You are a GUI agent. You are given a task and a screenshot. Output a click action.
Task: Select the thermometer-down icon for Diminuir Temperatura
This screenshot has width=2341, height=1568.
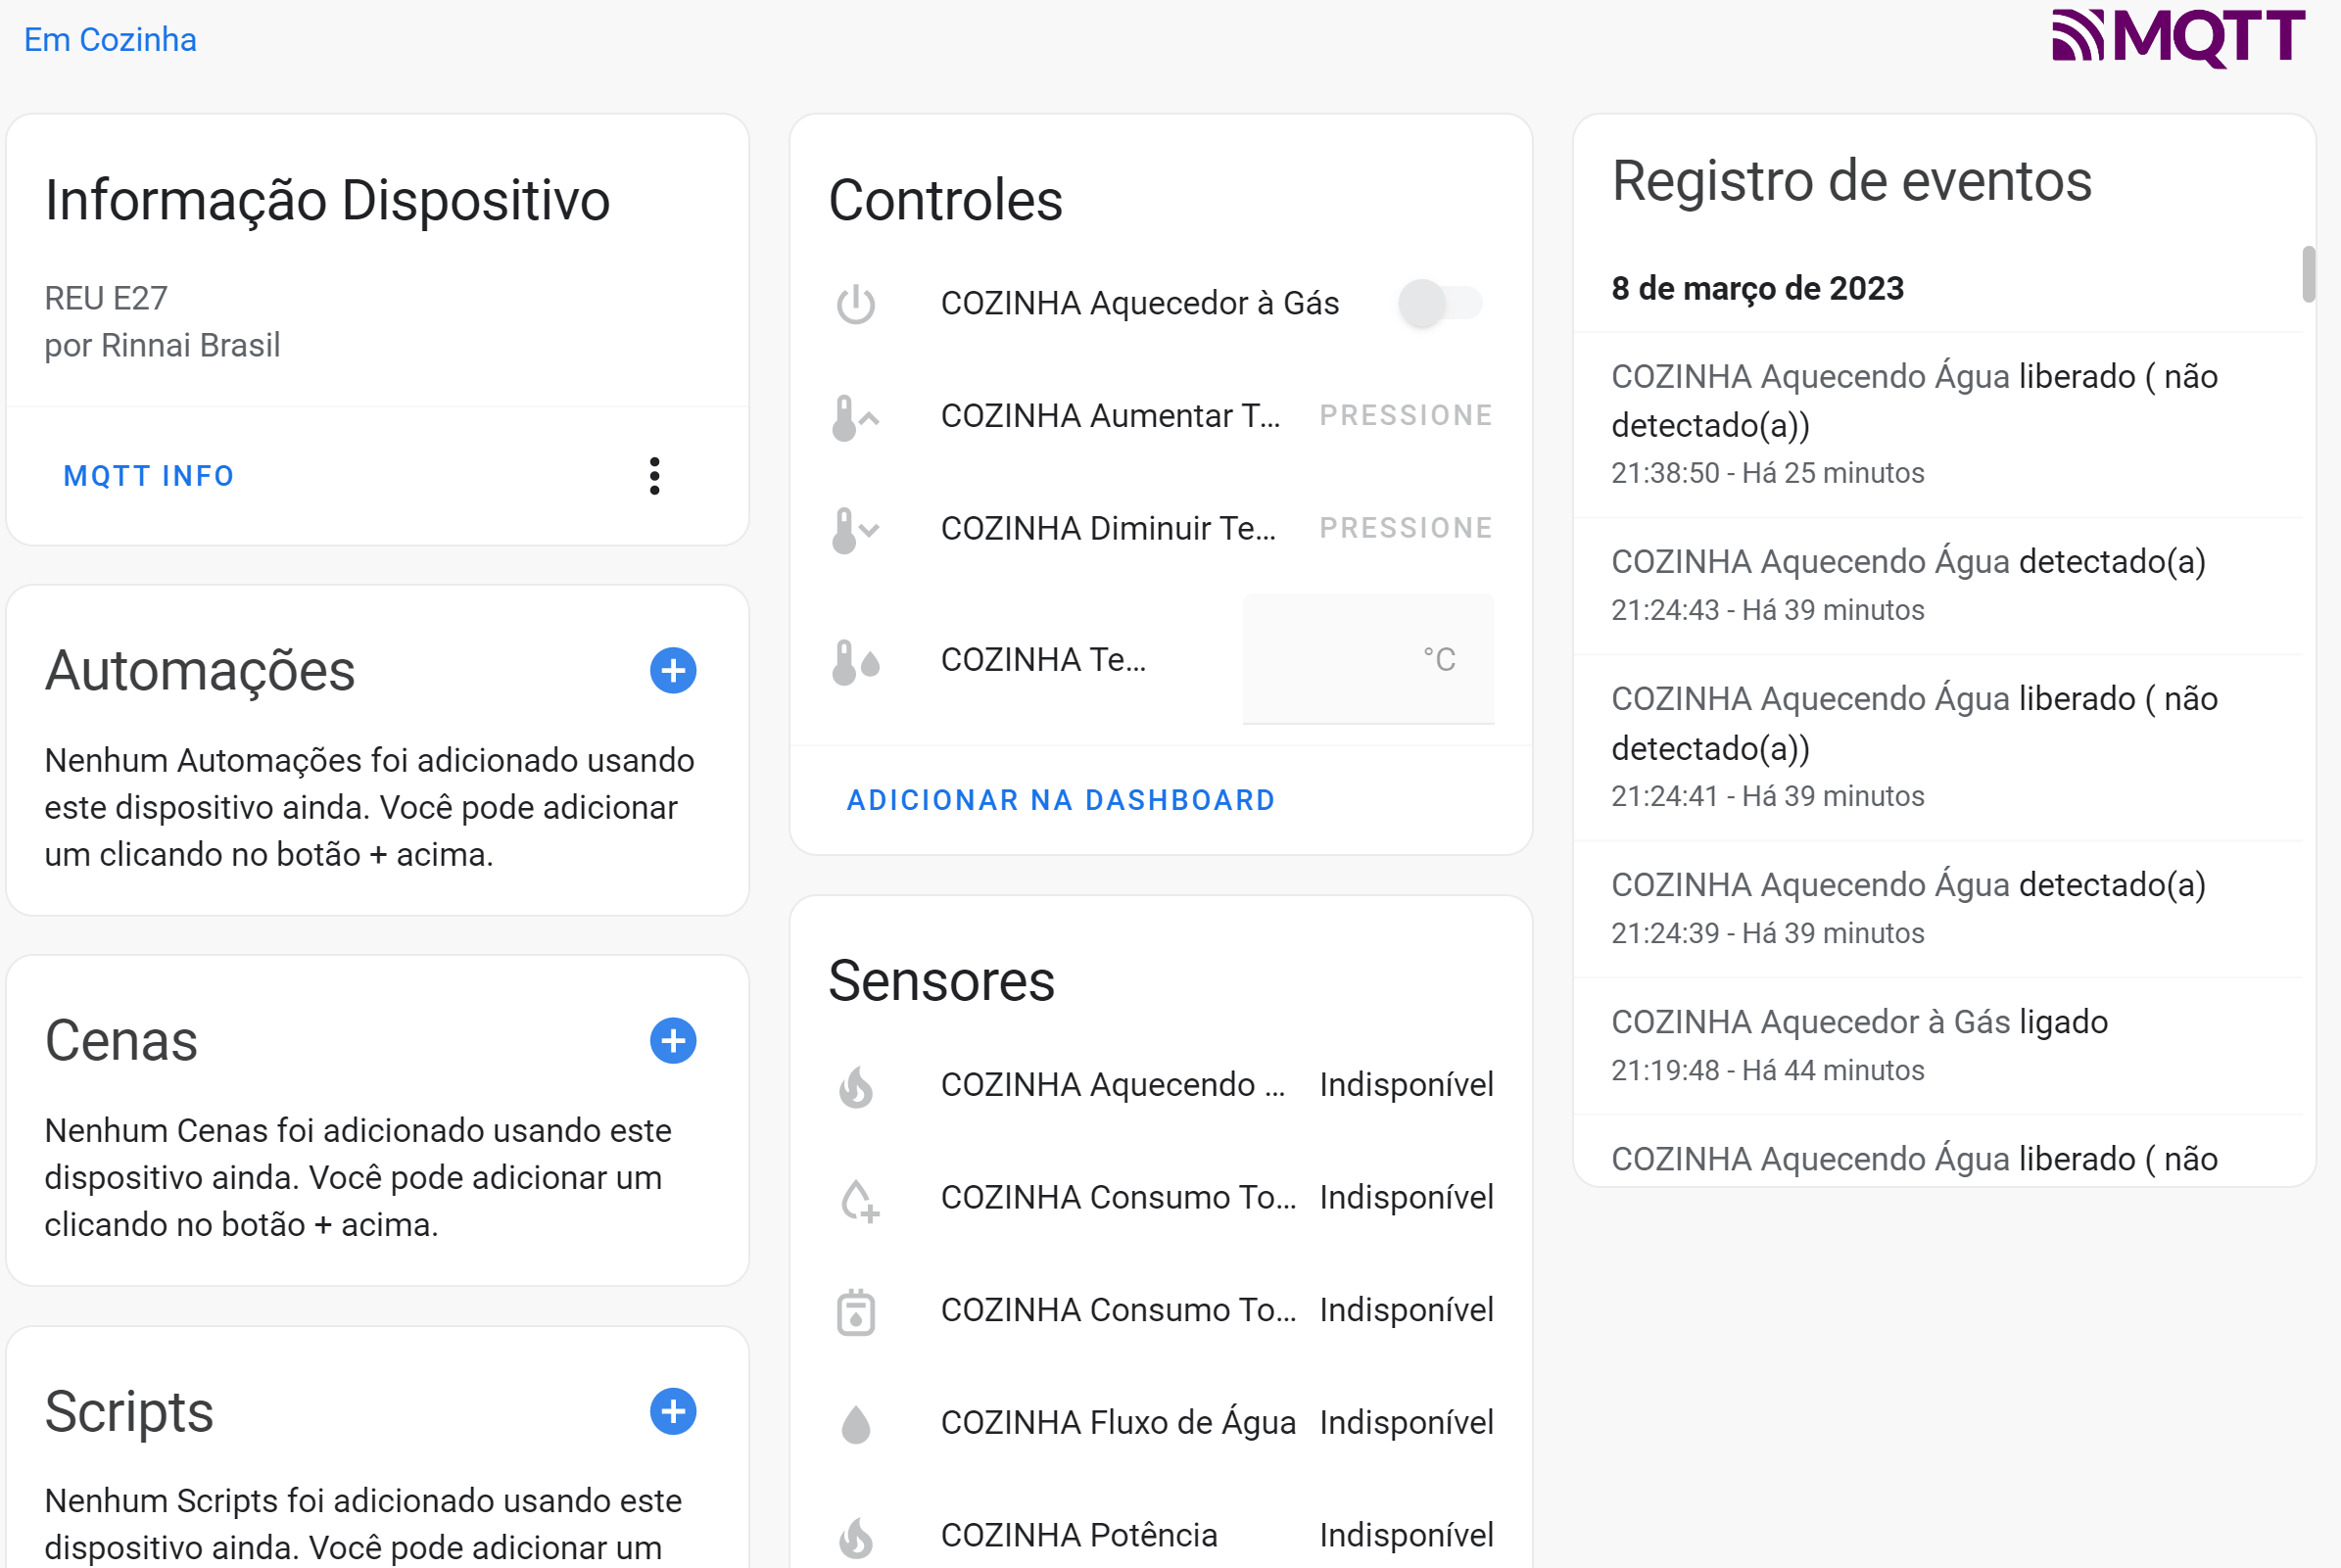click(856, 529)
